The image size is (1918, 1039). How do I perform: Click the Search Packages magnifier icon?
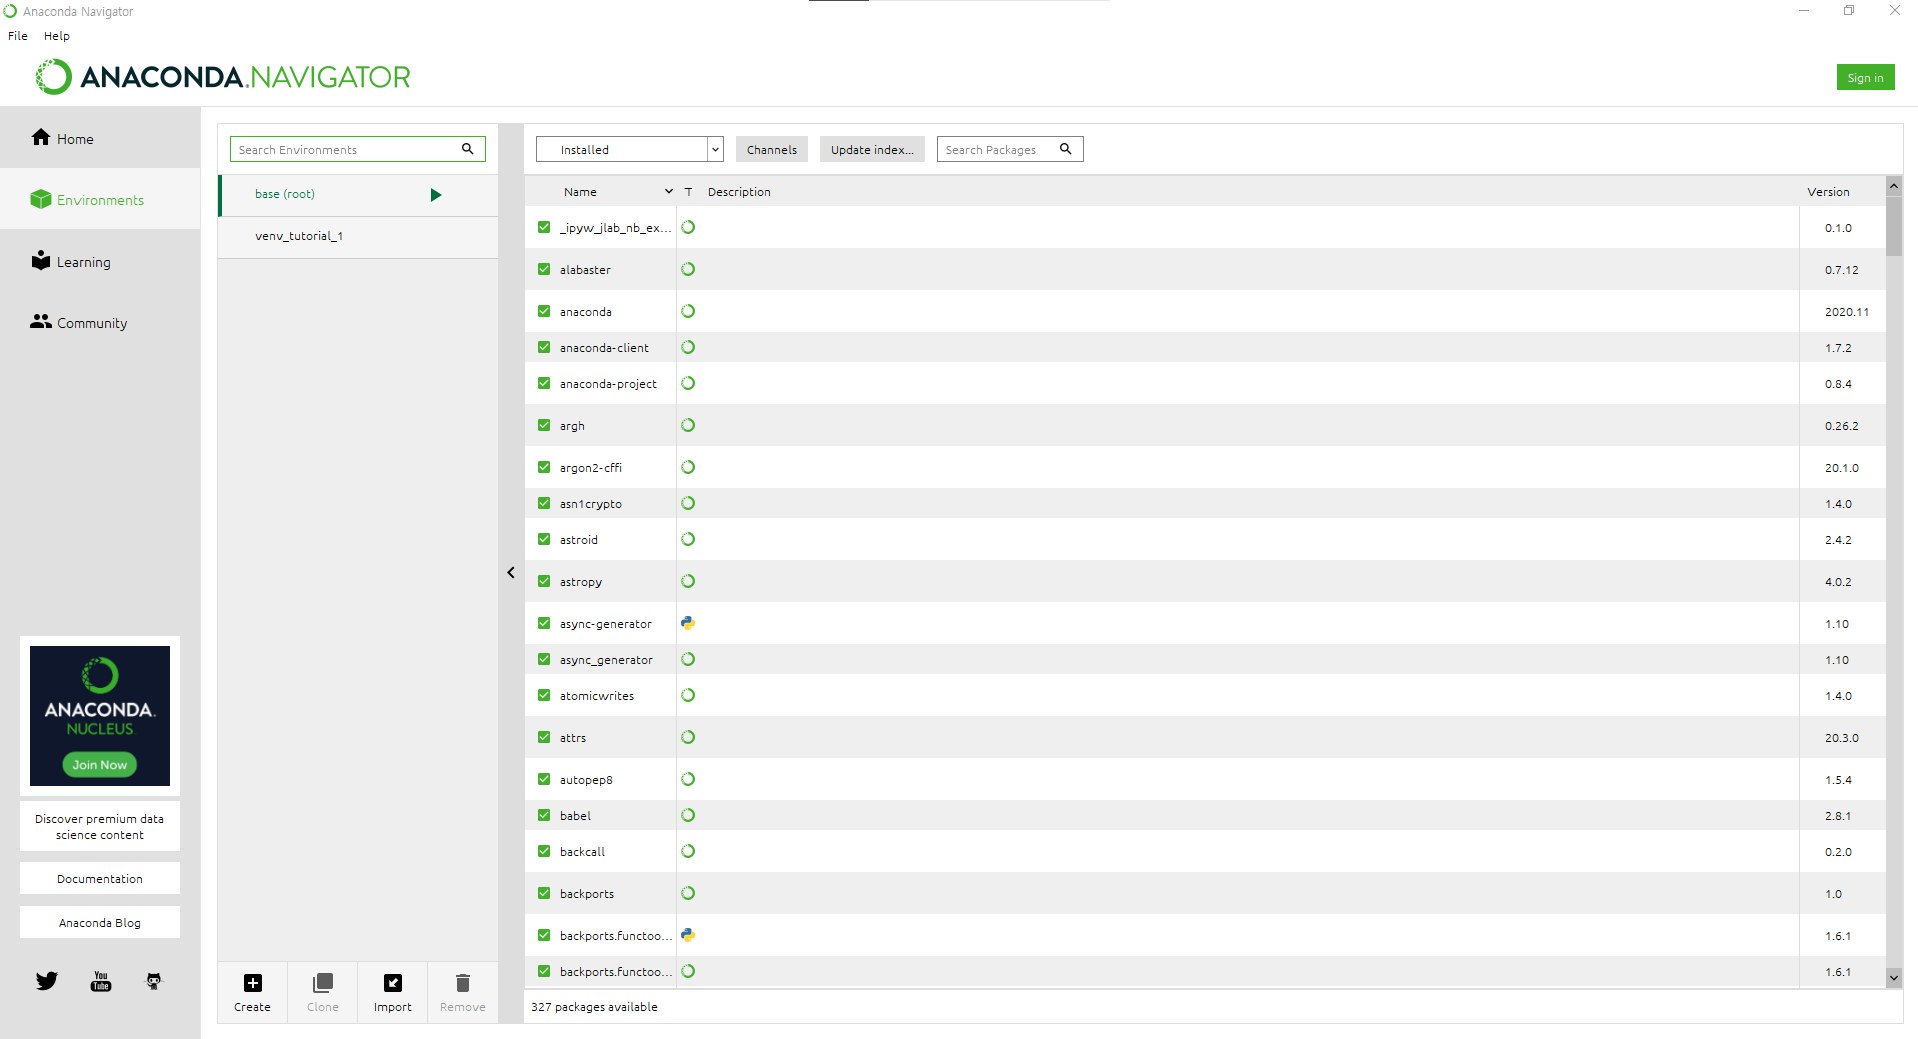1066,149
